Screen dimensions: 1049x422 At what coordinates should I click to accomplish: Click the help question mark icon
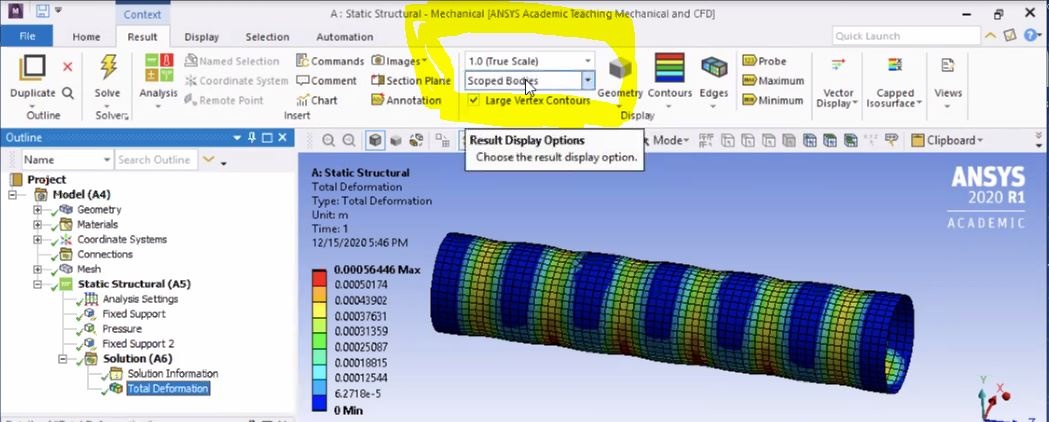[1028, 35]
